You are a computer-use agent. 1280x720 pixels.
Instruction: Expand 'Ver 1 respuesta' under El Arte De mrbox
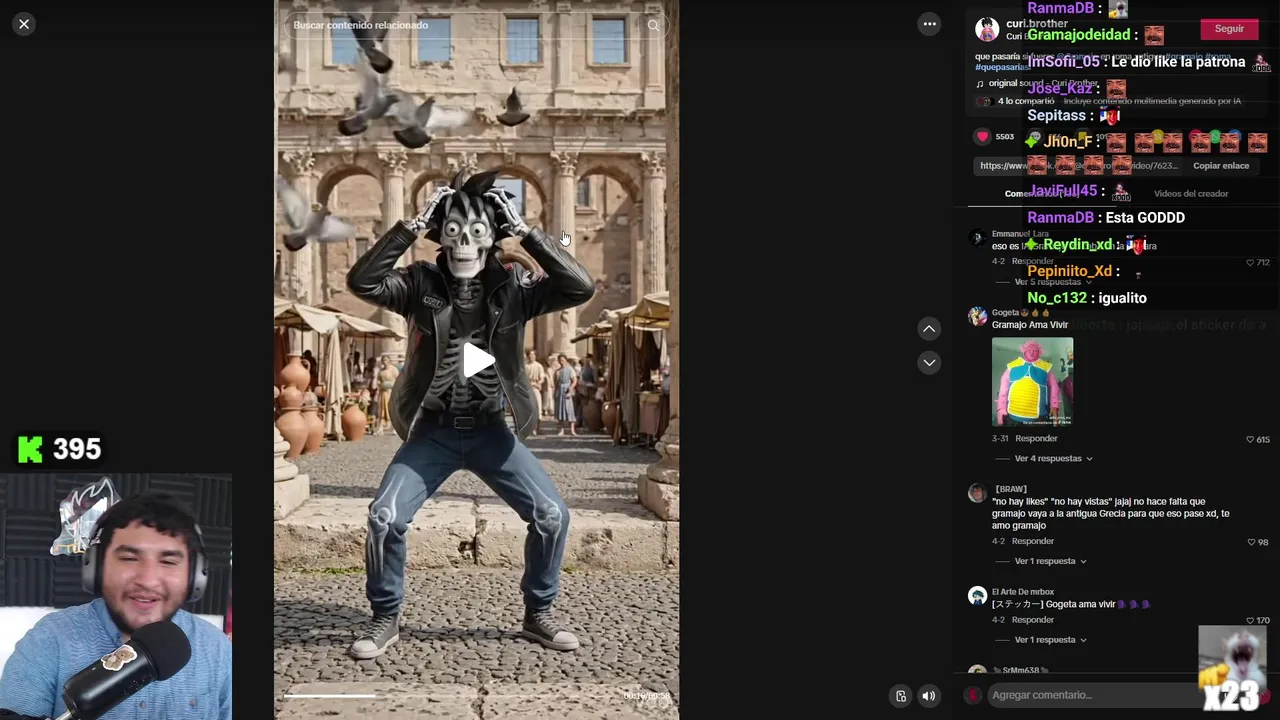tap(1050, 640)
